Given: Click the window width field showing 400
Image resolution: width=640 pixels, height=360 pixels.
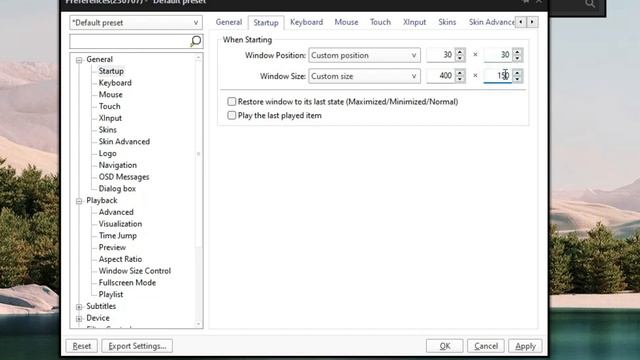Looking at the screenshot, I should [x=440, y=76].
